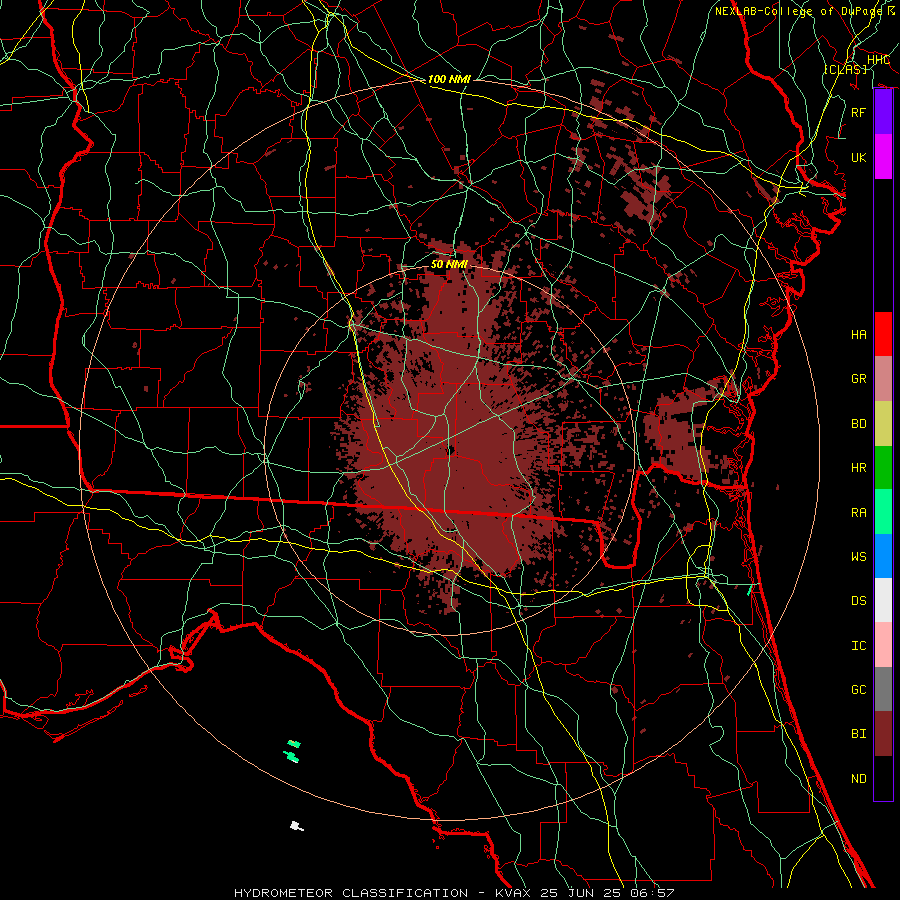The image size is (900, 900).
Task: Click the HYDROMETEOR CLASSIFICATION title text
Action: pyautogui.click(x=351, y=893)
